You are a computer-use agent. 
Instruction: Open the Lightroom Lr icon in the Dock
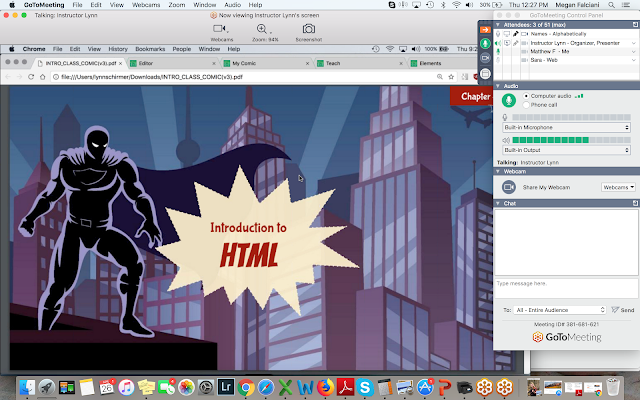pyautogui.click(x=226, y=387)
